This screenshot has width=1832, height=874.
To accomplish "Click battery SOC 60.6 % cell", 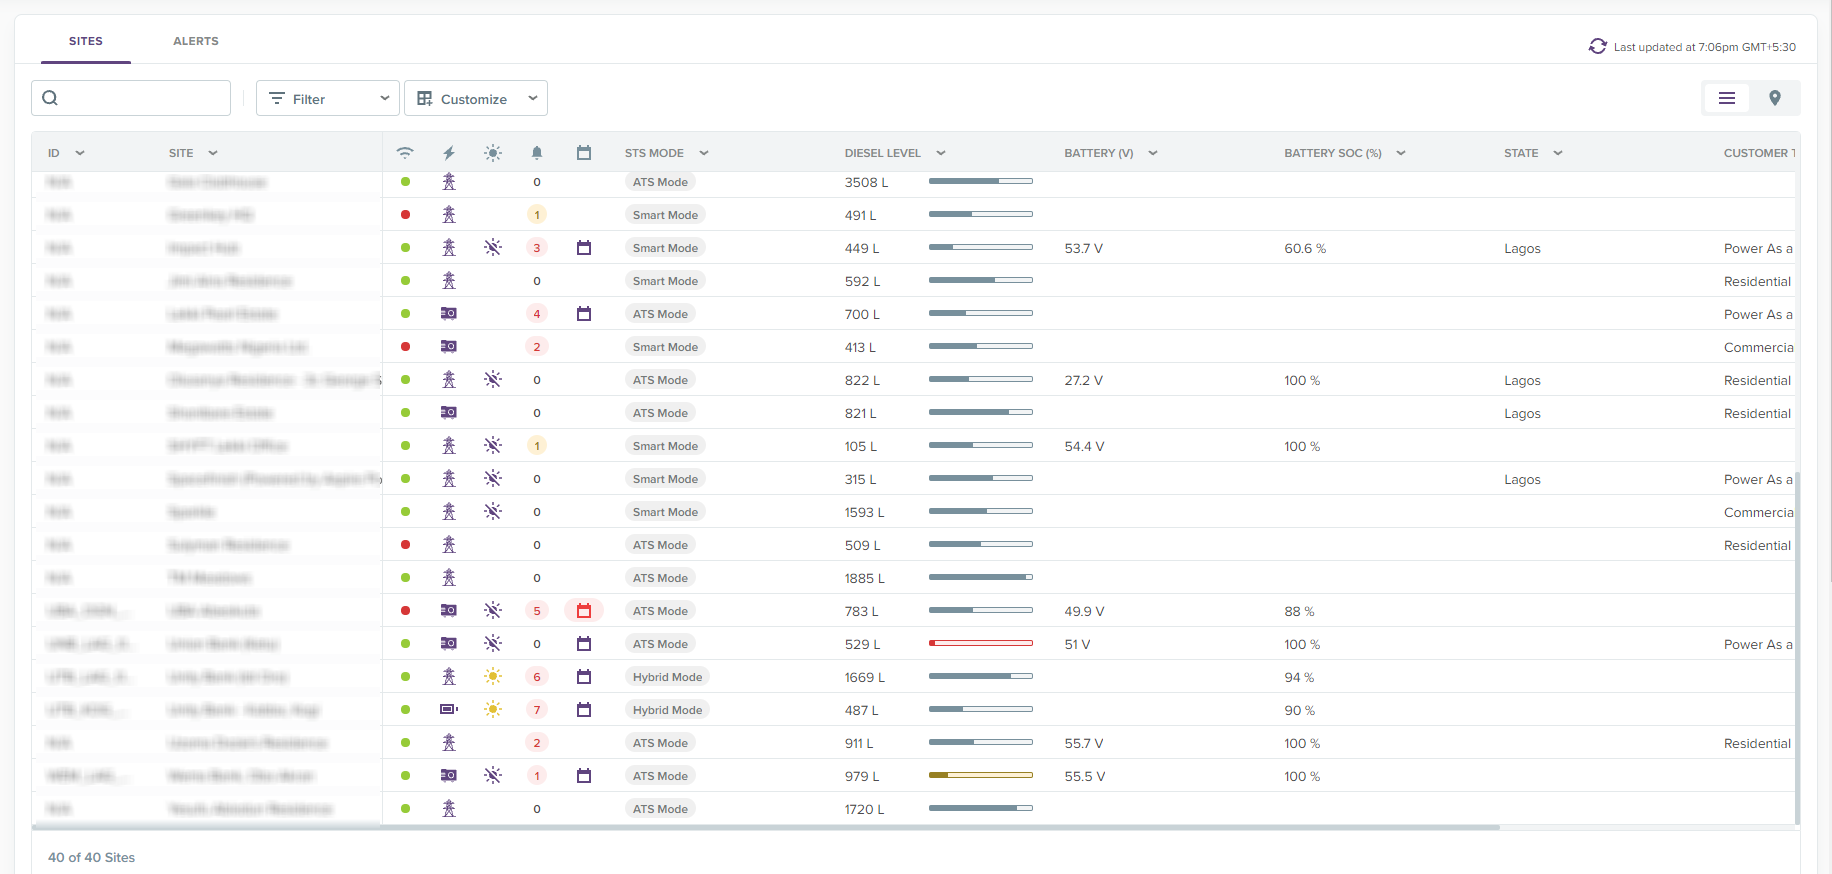I will tap(1305, 248).
